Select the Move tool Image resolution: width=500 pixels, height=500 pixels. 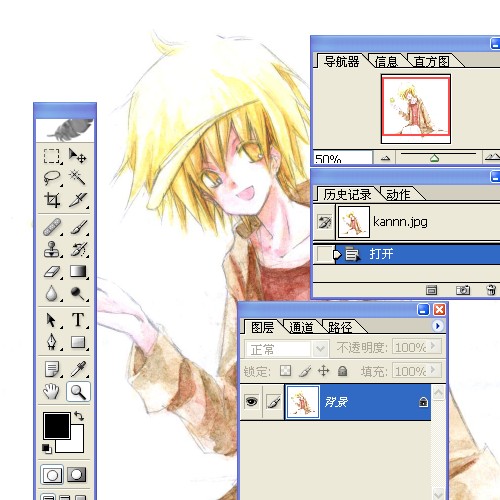pos(78,156)
